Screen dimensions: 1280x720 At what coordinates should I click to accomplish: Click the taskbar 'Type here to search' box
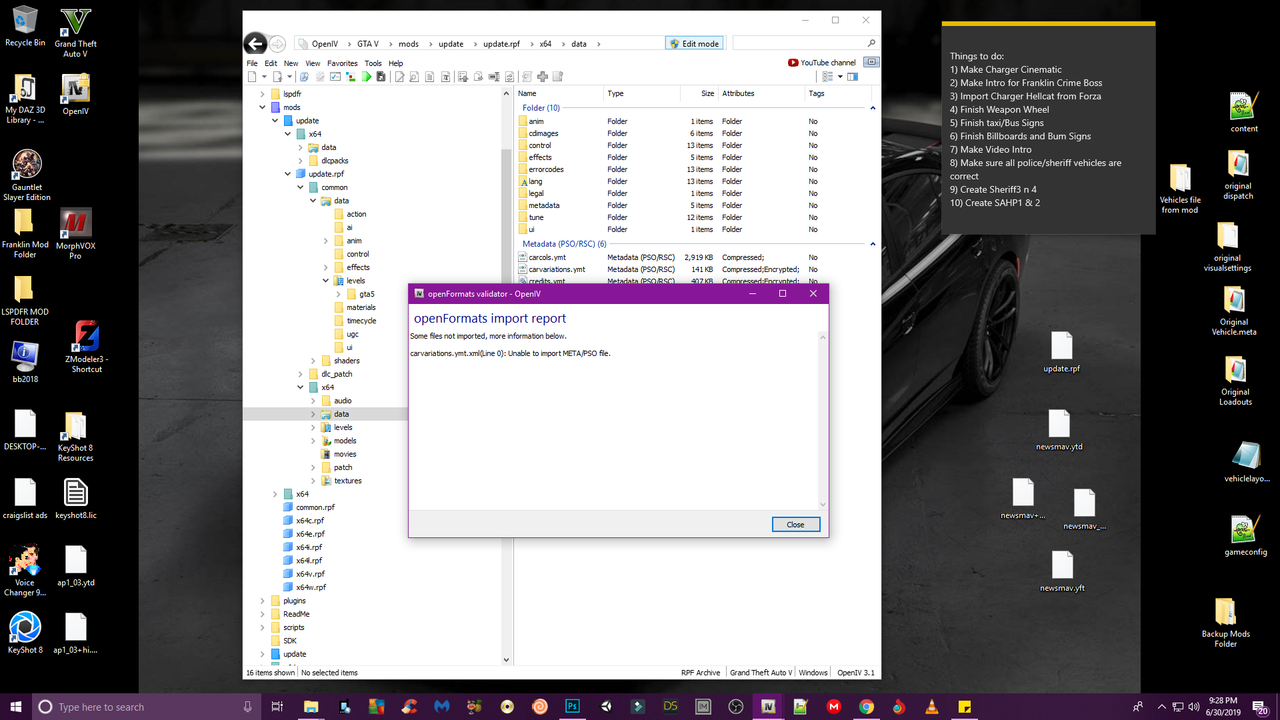[x=146, y=706]
